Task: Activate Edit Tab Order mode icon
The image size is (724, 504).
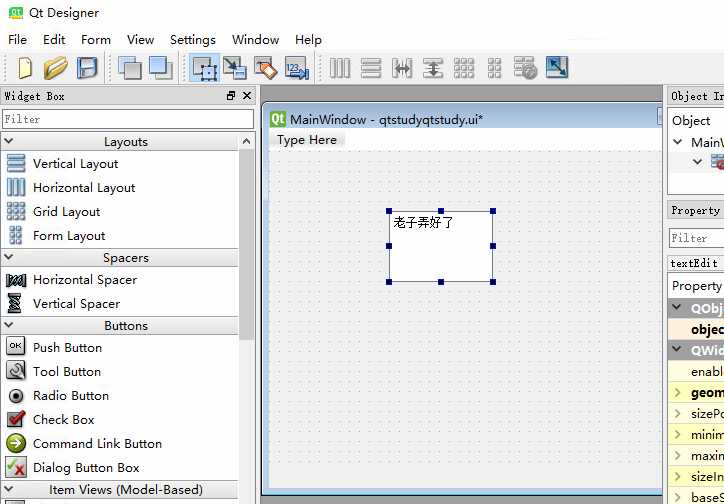Action: point(296,68)
